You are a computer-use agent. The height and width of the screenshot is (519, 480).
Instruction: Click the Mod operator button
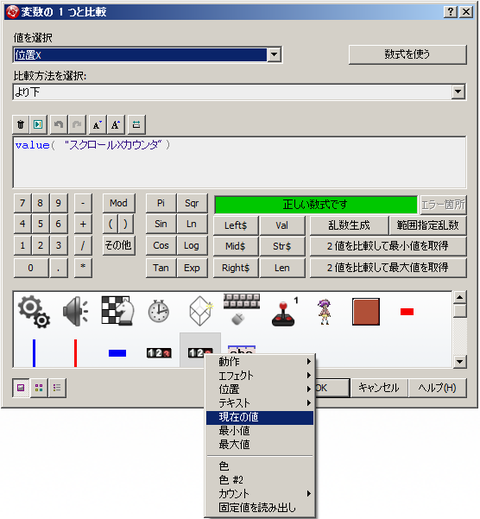[119, 203]
